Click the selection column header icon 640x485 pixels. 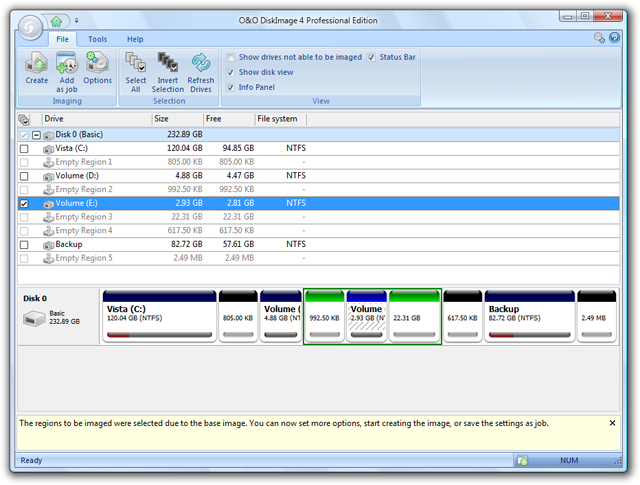24,119
